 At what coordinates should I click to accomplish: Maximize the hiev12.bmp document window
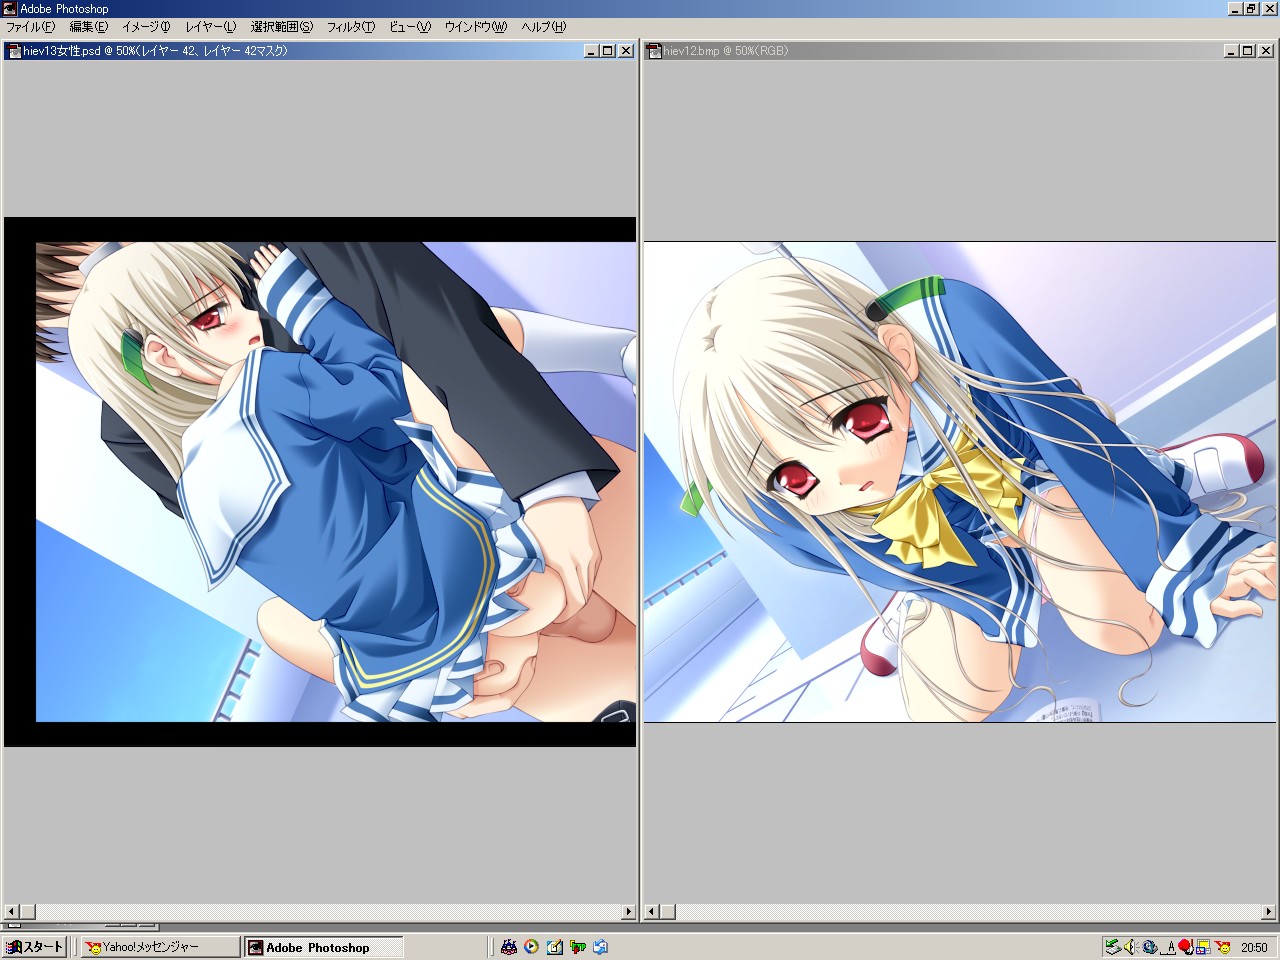click(1247, 51)
